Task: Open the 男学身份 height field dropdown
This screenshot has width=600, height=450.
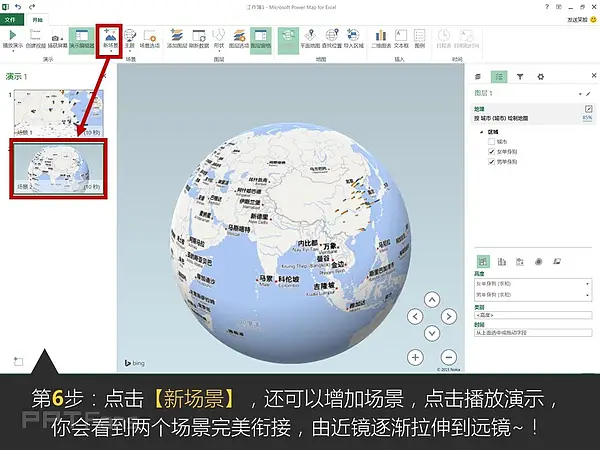Action: 588,295
